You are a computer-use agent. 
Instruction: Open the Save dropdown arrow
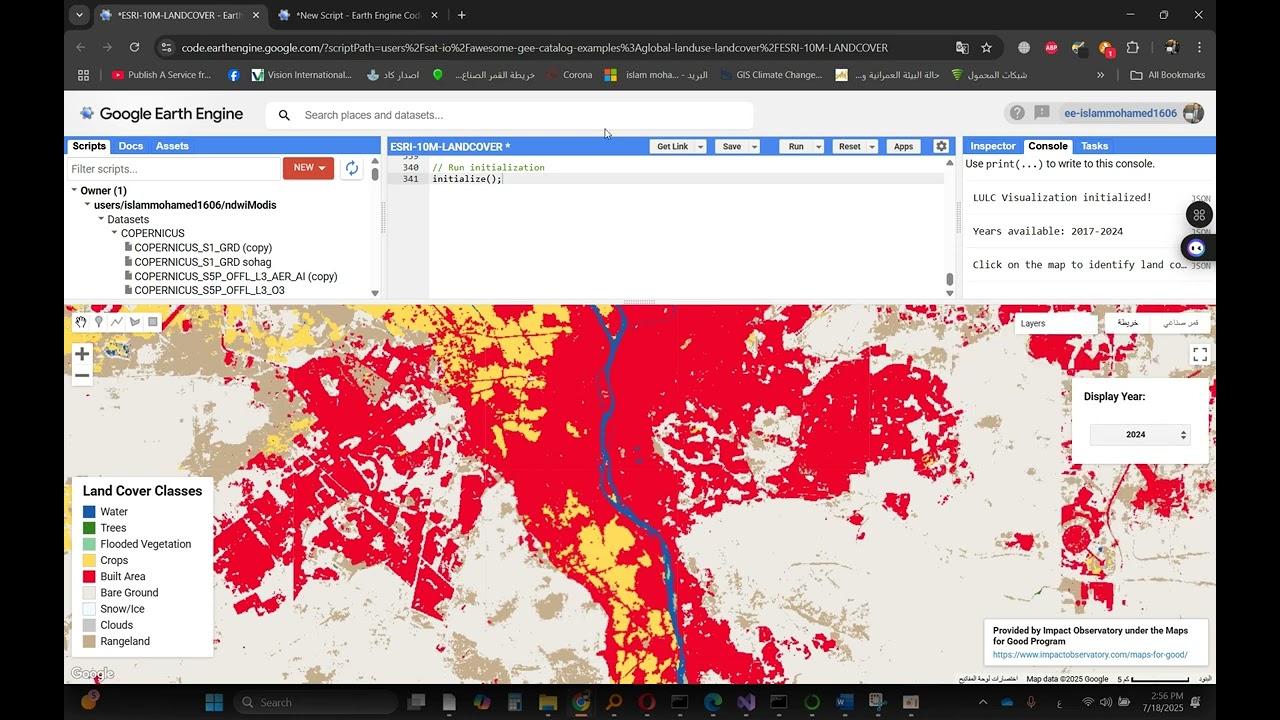[x=754, y=146]
